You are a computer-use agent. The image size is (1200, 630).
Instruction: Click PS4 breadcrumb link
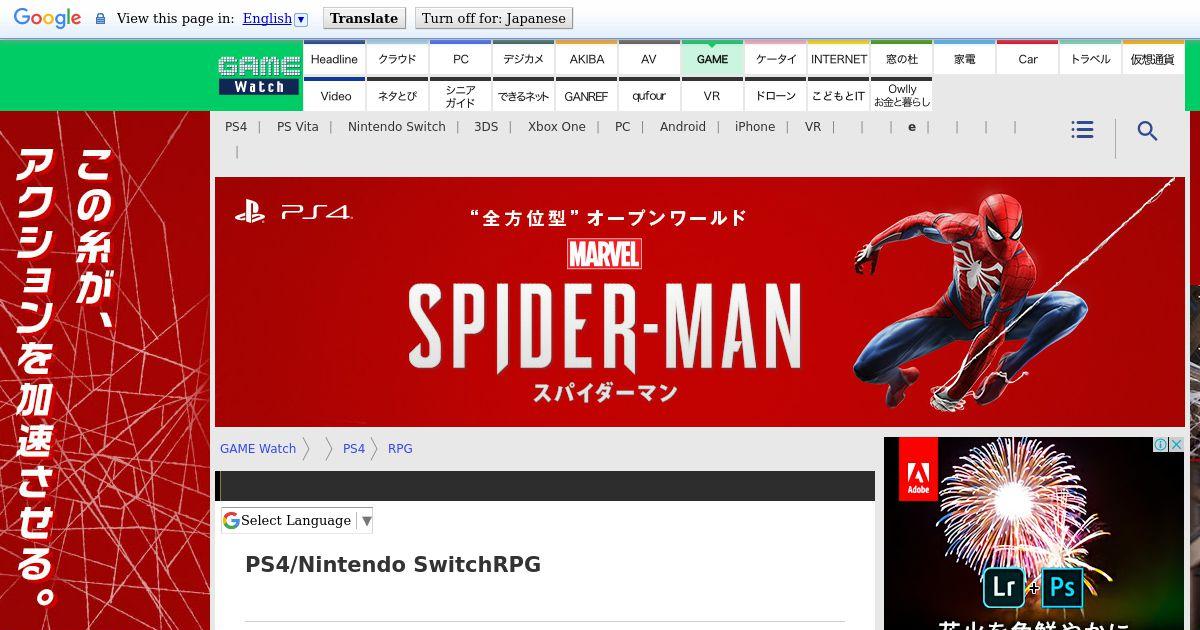point(354,449)
